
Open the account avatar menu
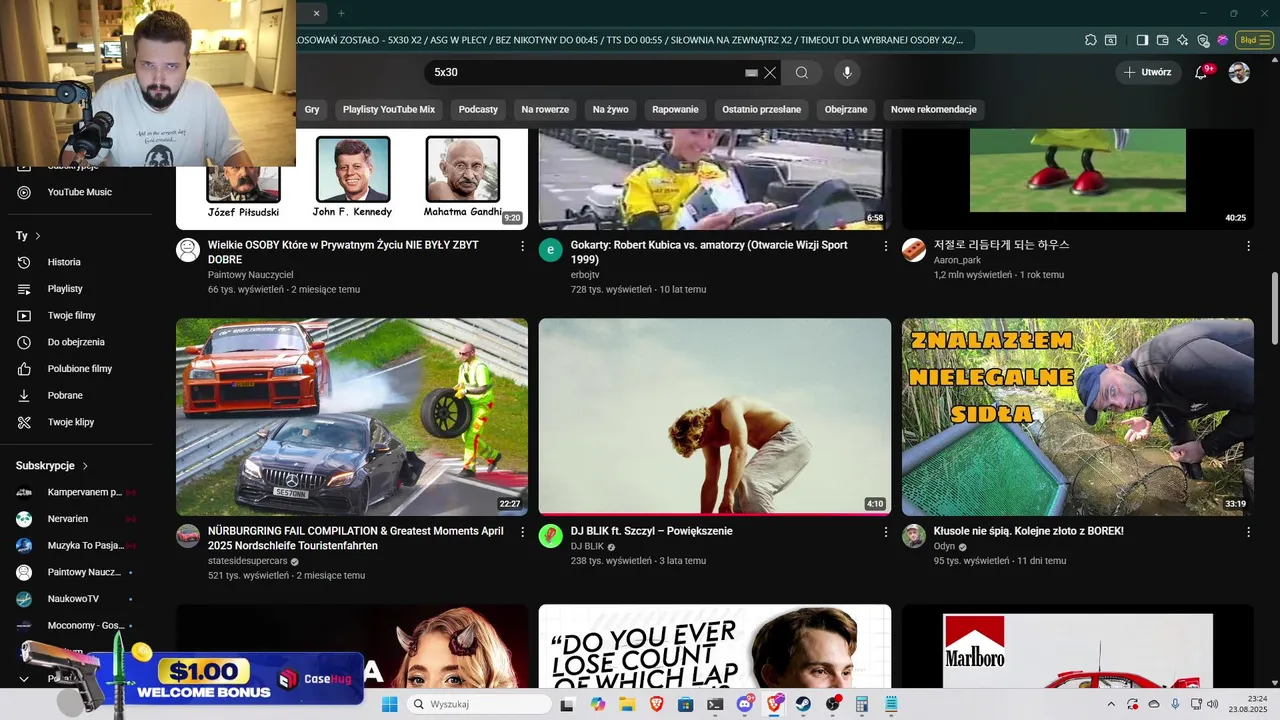click(1239, 72)
